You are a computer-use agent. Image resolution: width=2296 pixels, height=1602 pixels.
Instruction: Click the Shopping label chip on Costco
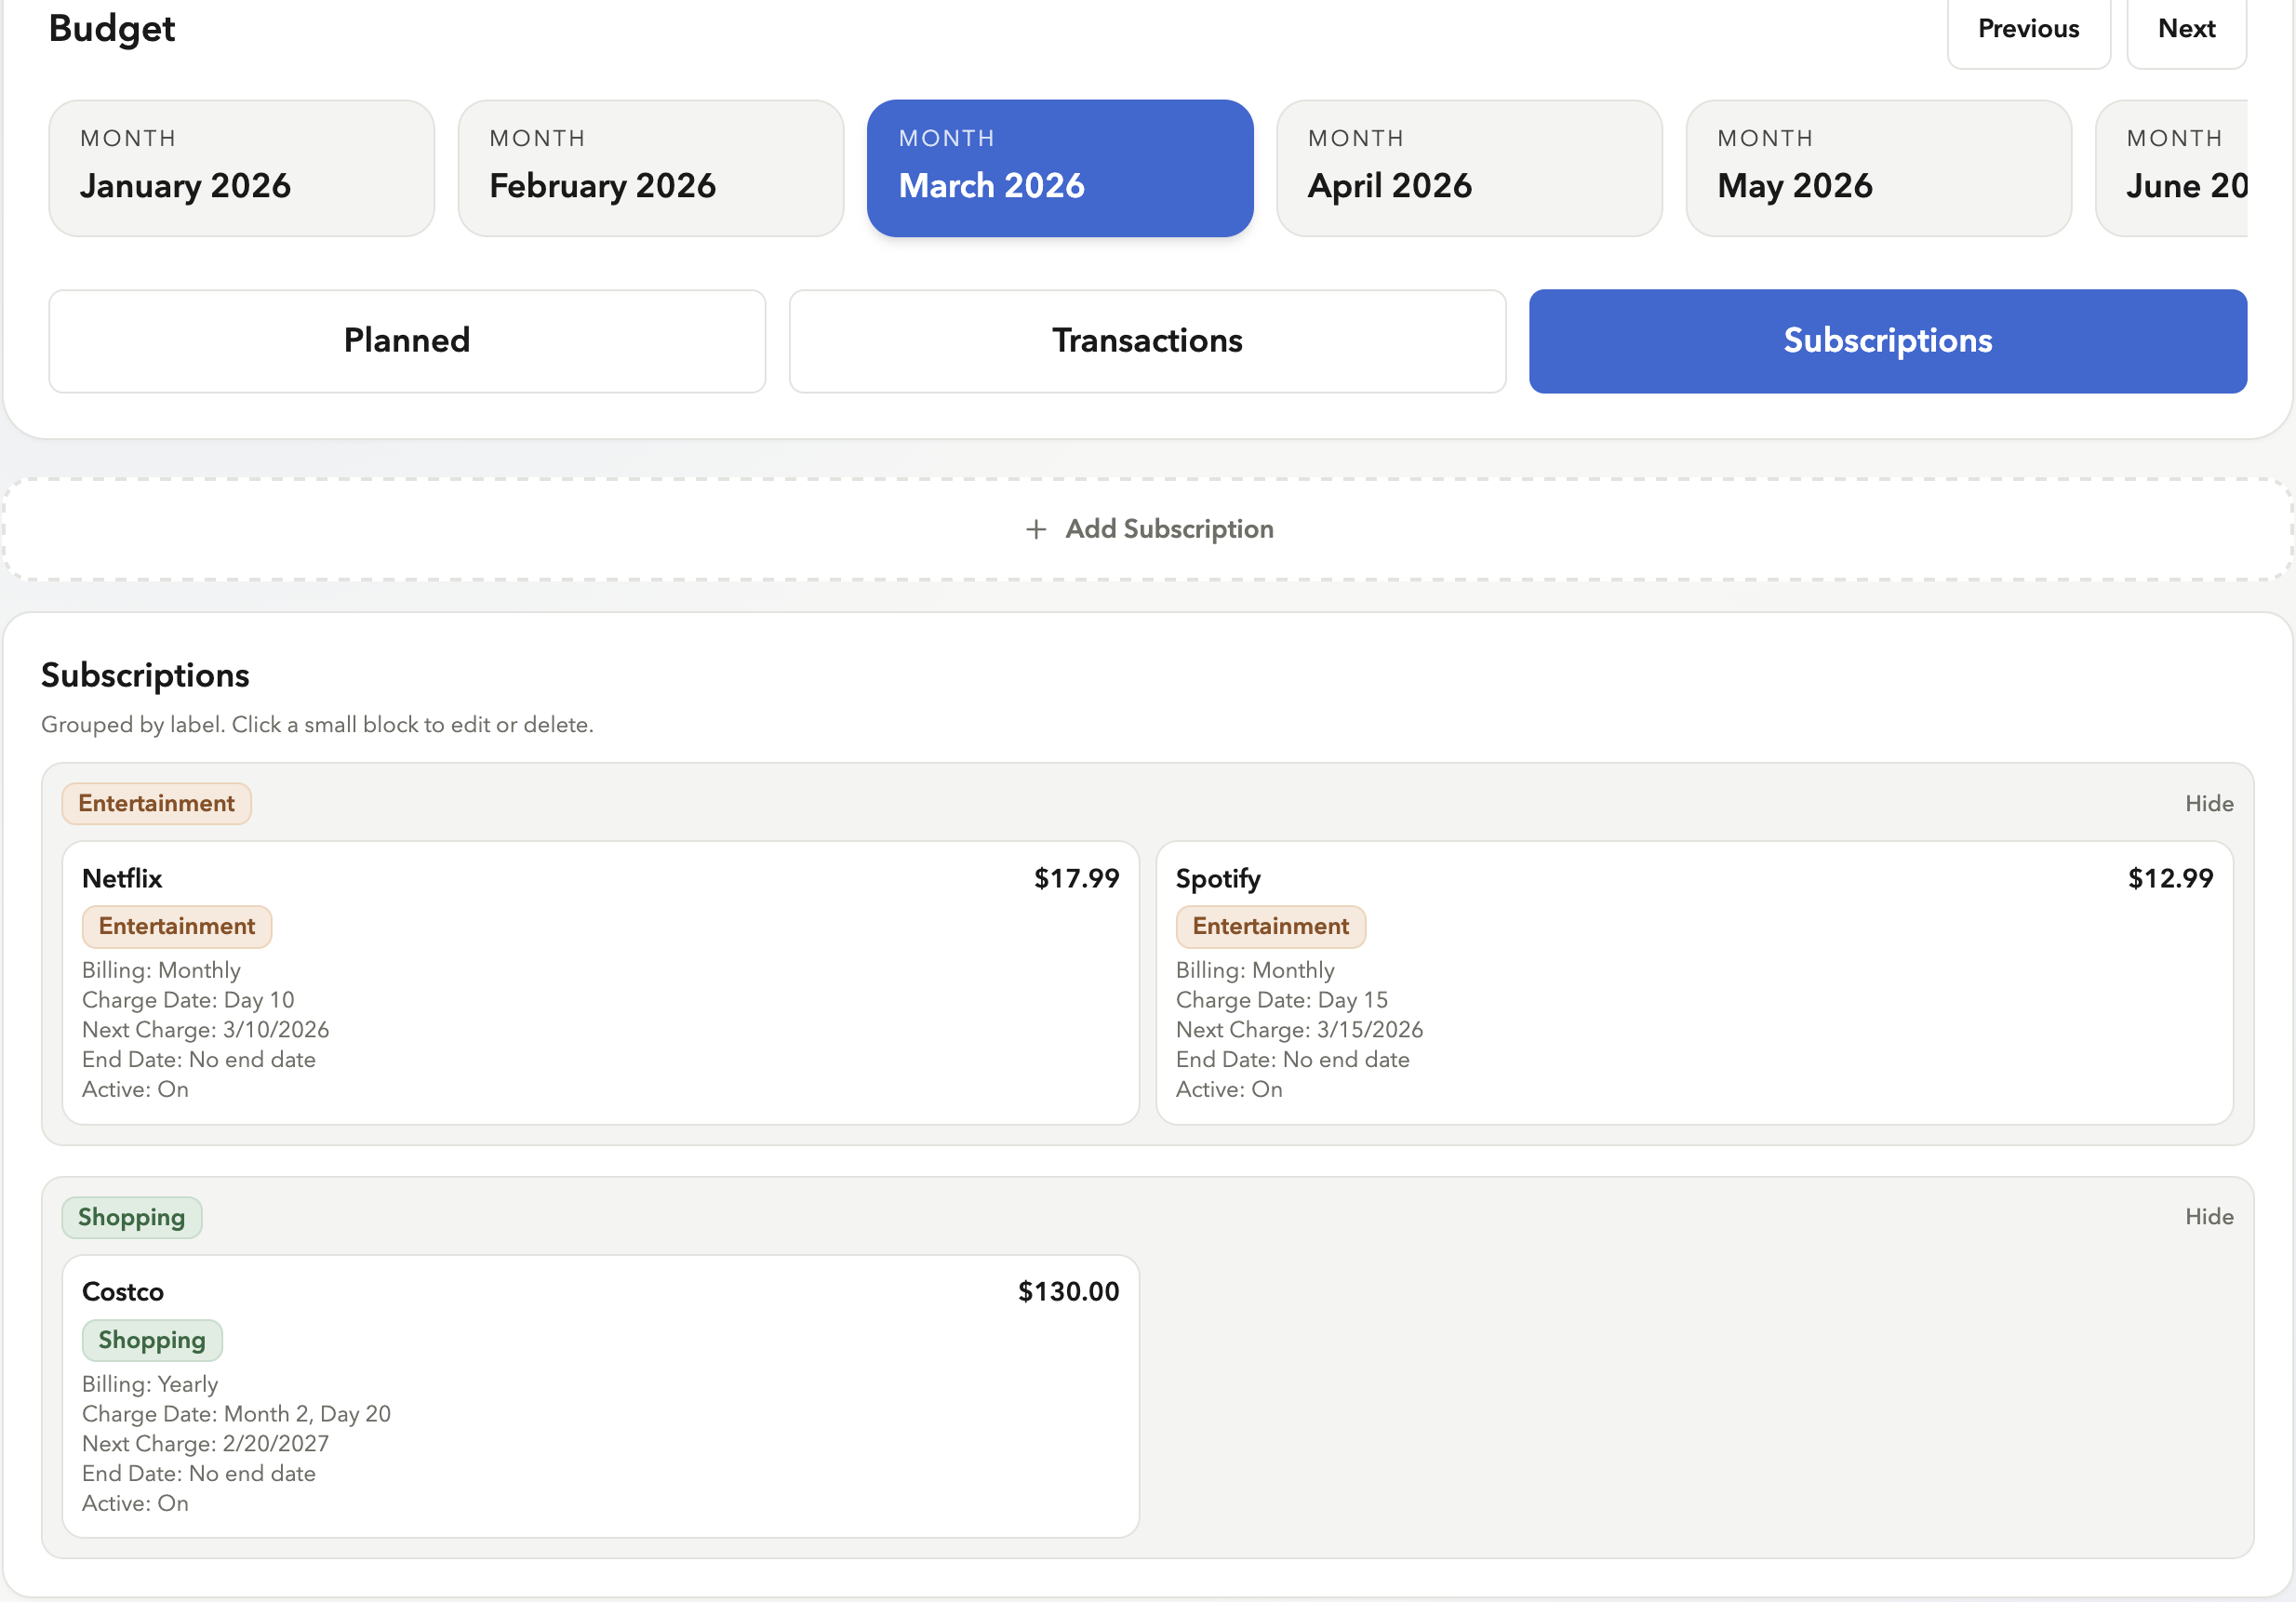tap(152, 1340)
